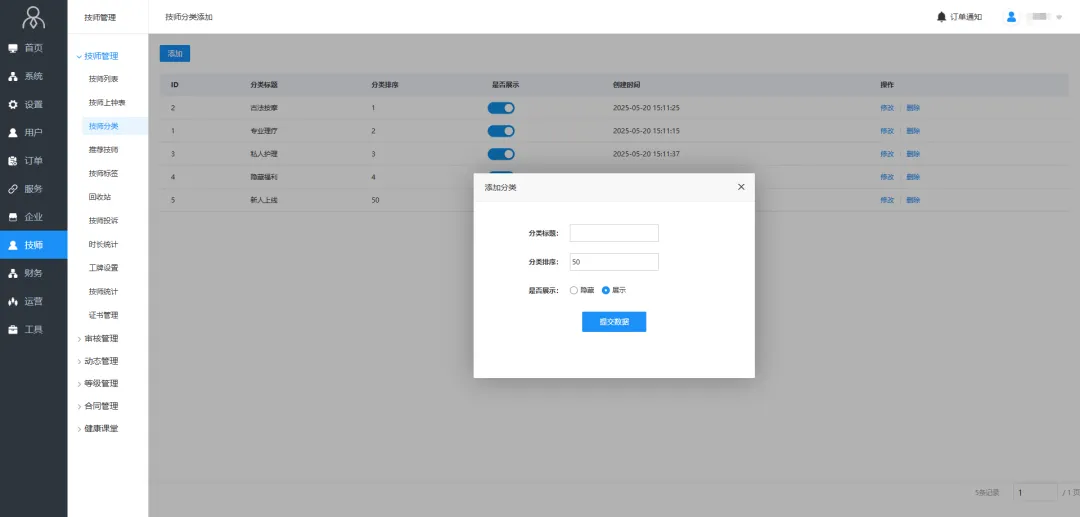This screenshot has height=517, width=1080.
Task: Click the 订单通知 bell icon
Action: tap(941, 17)
